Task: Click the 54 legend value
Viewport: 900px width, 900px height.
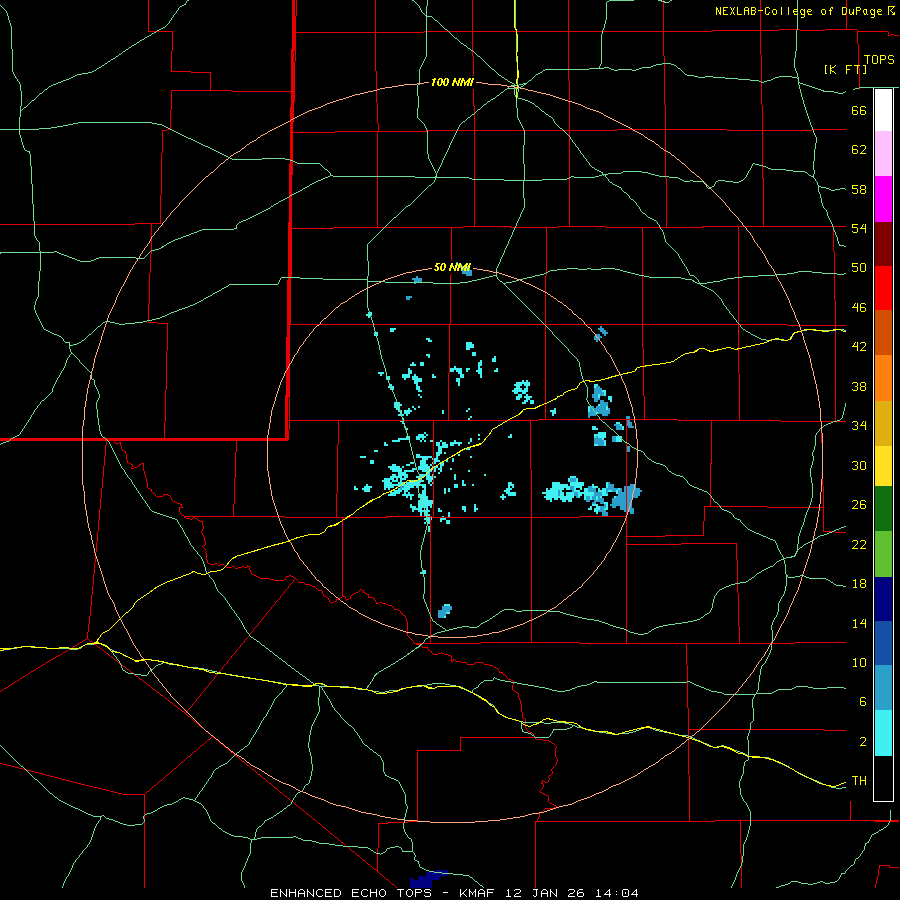Action: click(859, 228)
